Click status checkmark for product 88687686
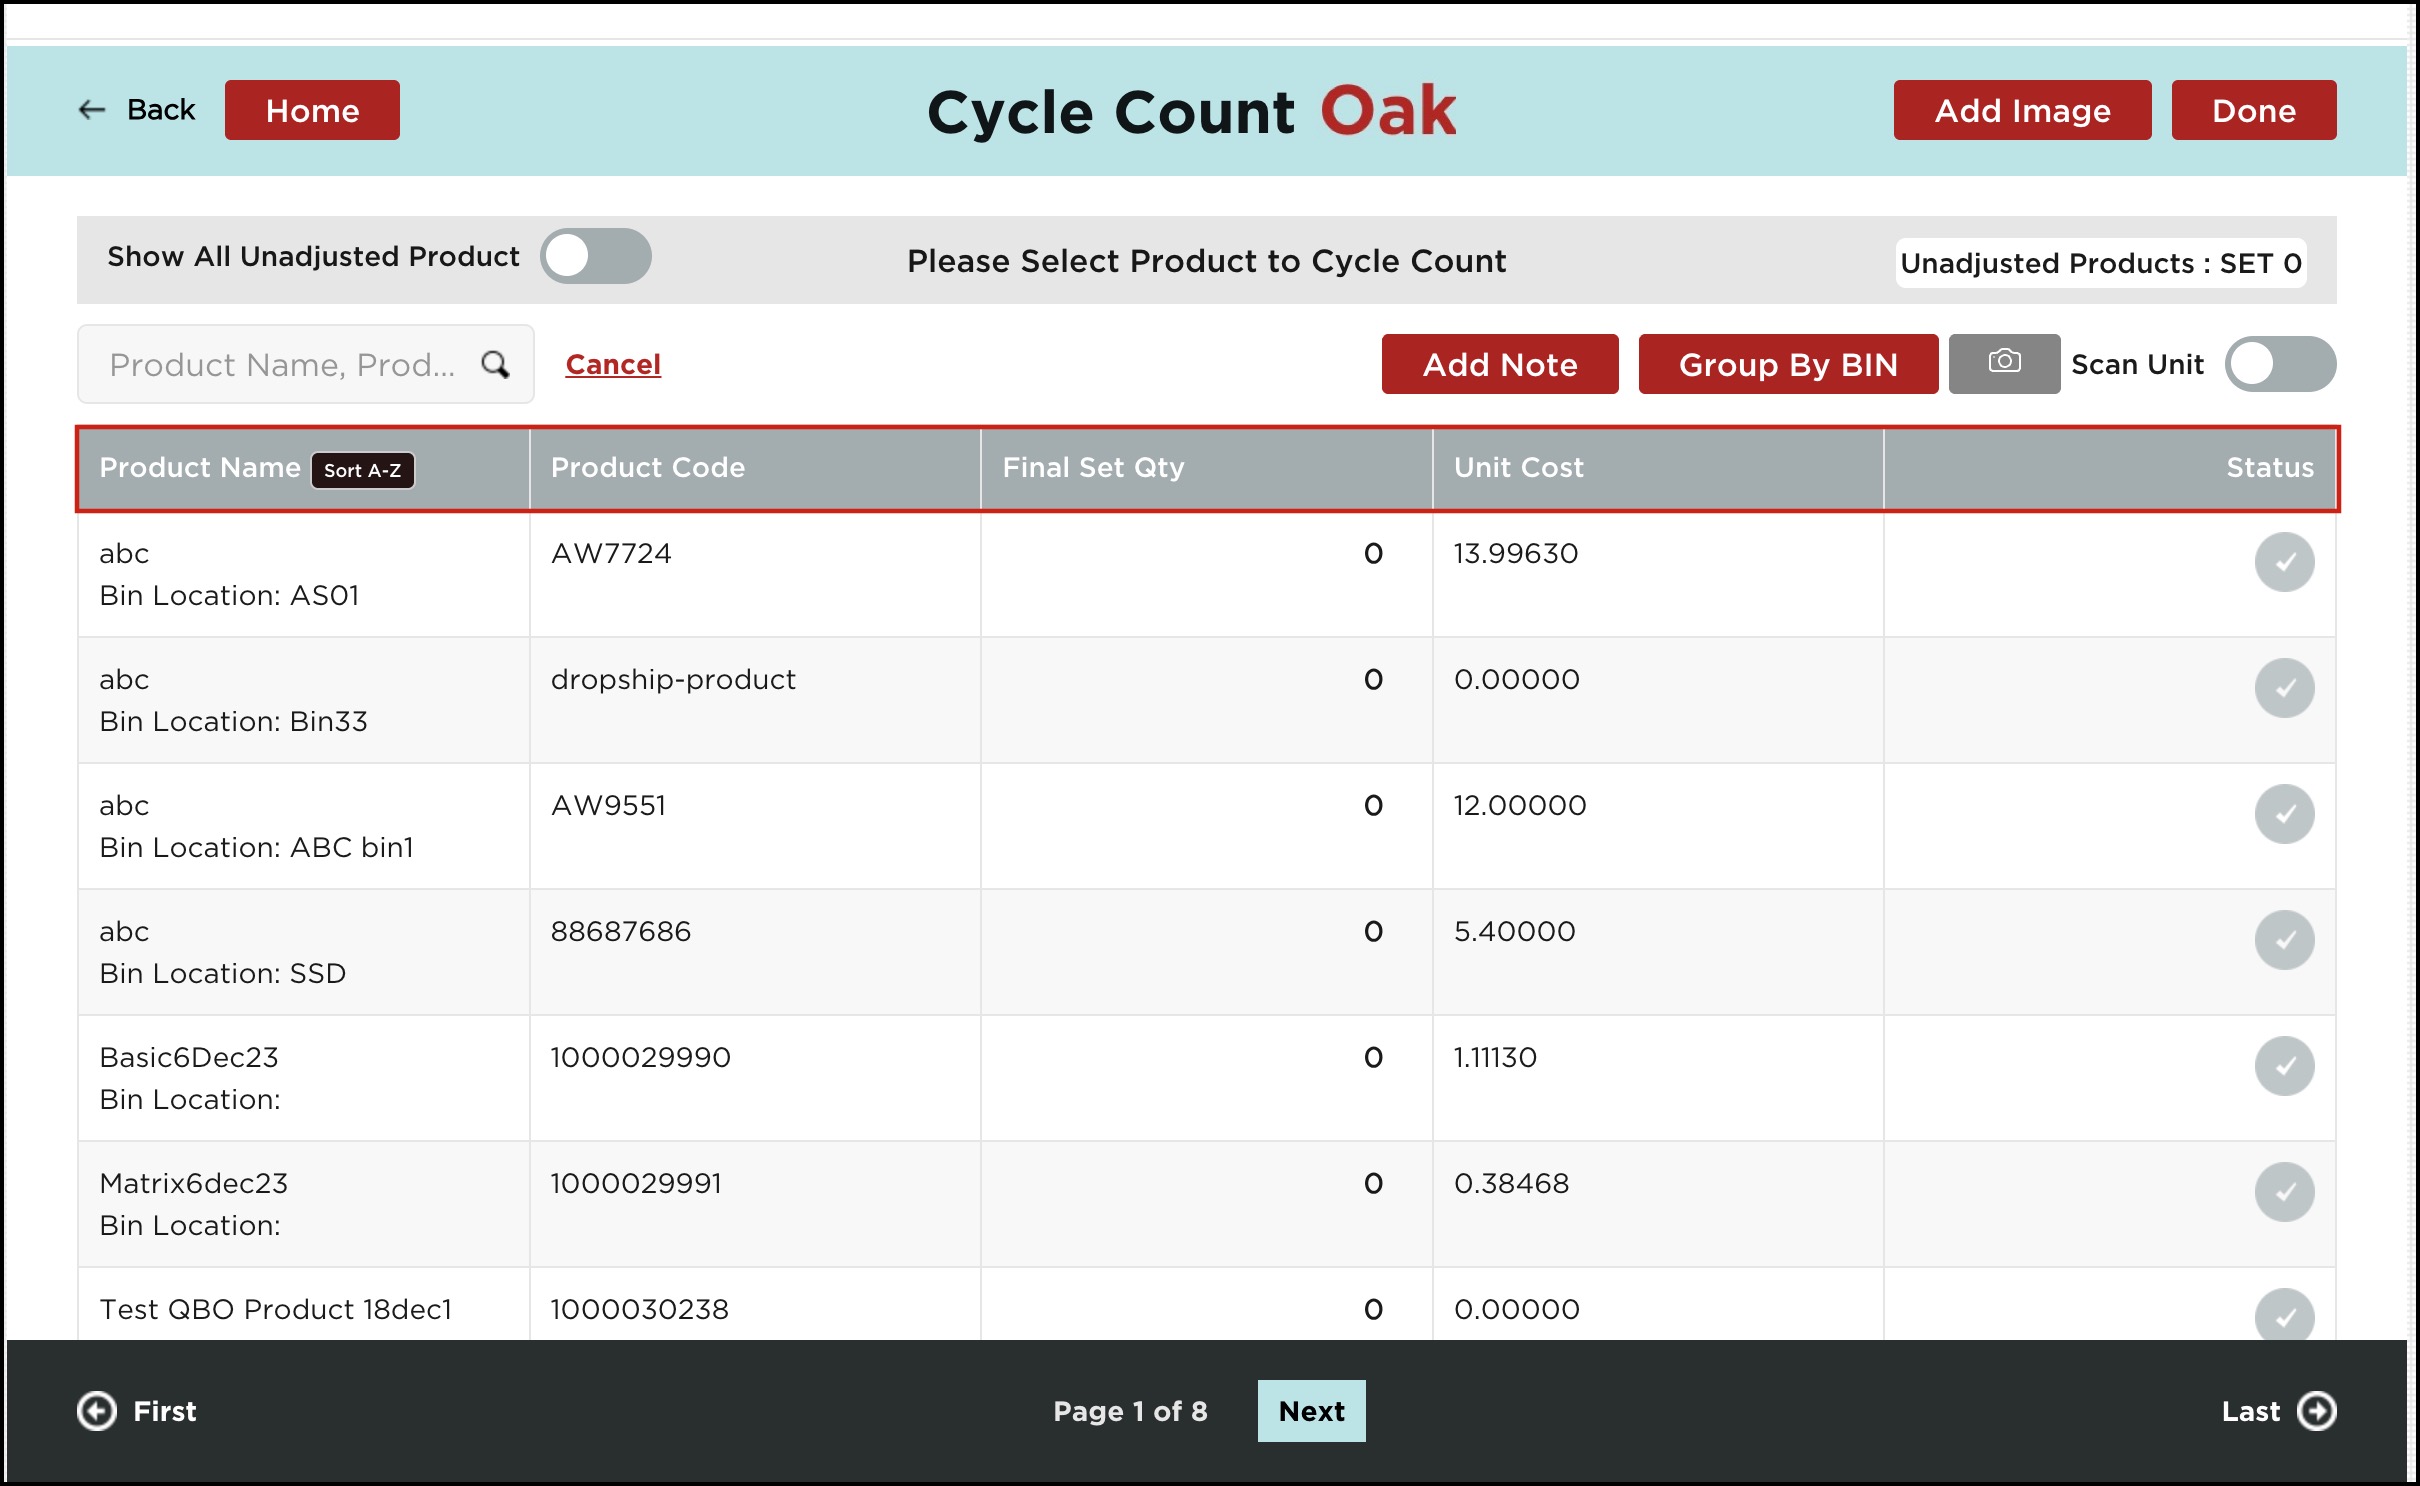The width and height of the screenshot is (2420, 1486). point(2283,940)
